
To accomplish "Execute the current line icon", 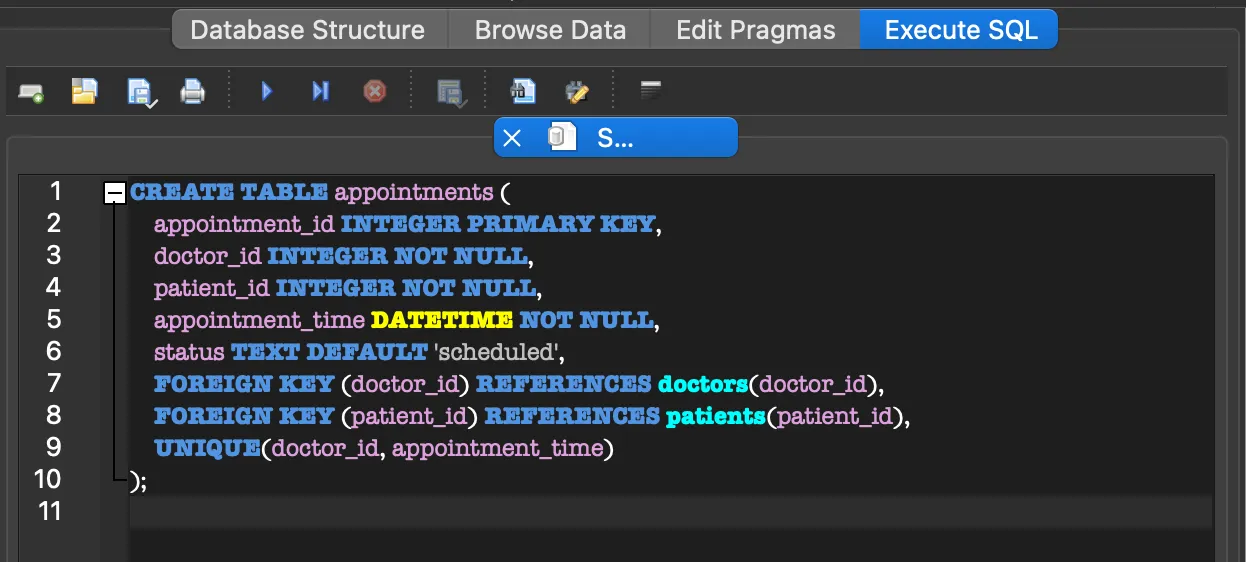I will point(320,92).
